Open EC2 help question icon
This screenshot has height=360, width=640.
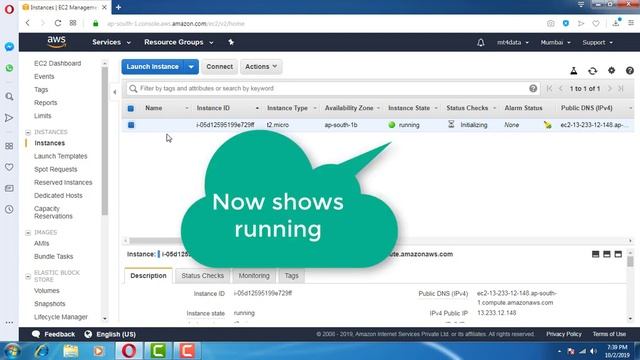click(x=630, y=71)
